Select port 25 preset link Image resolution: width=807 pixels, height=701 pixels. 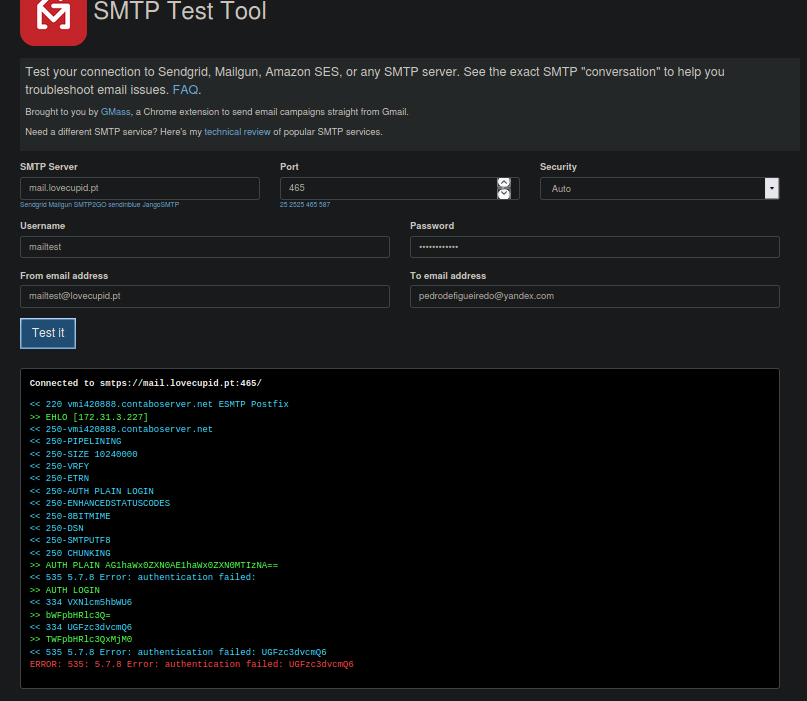284,205
